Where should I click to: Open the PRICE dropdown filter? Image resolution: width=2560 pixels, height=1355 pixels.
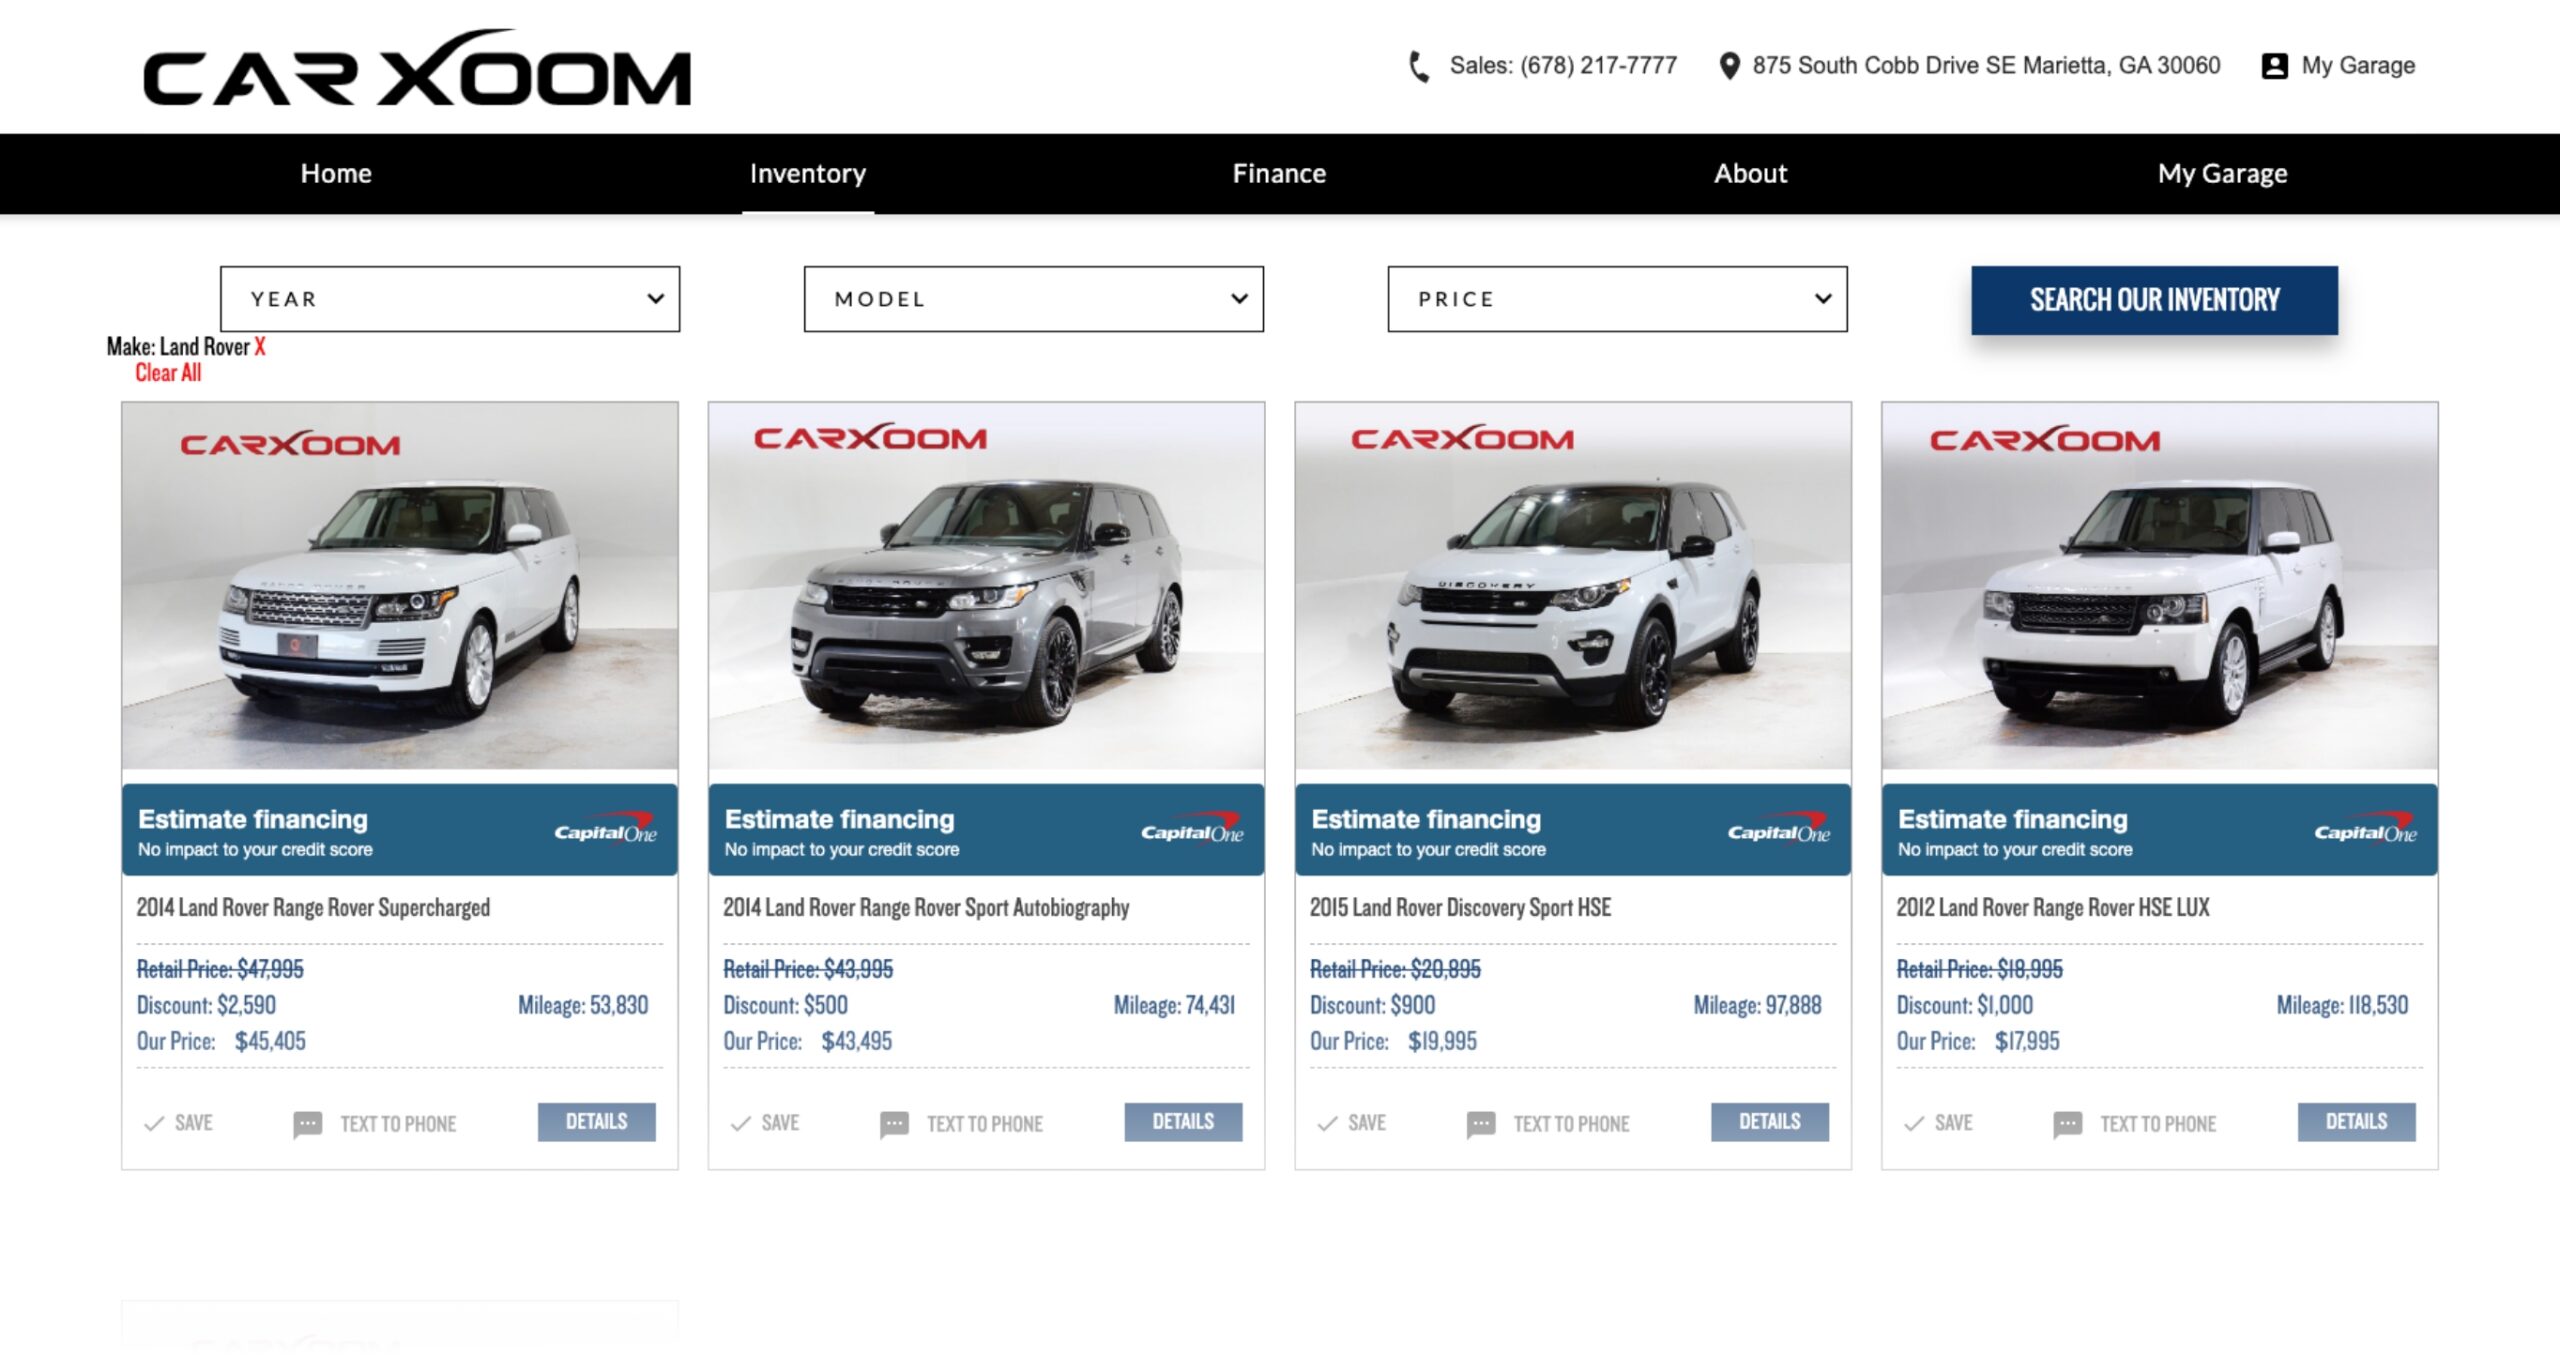[1617, 299]
